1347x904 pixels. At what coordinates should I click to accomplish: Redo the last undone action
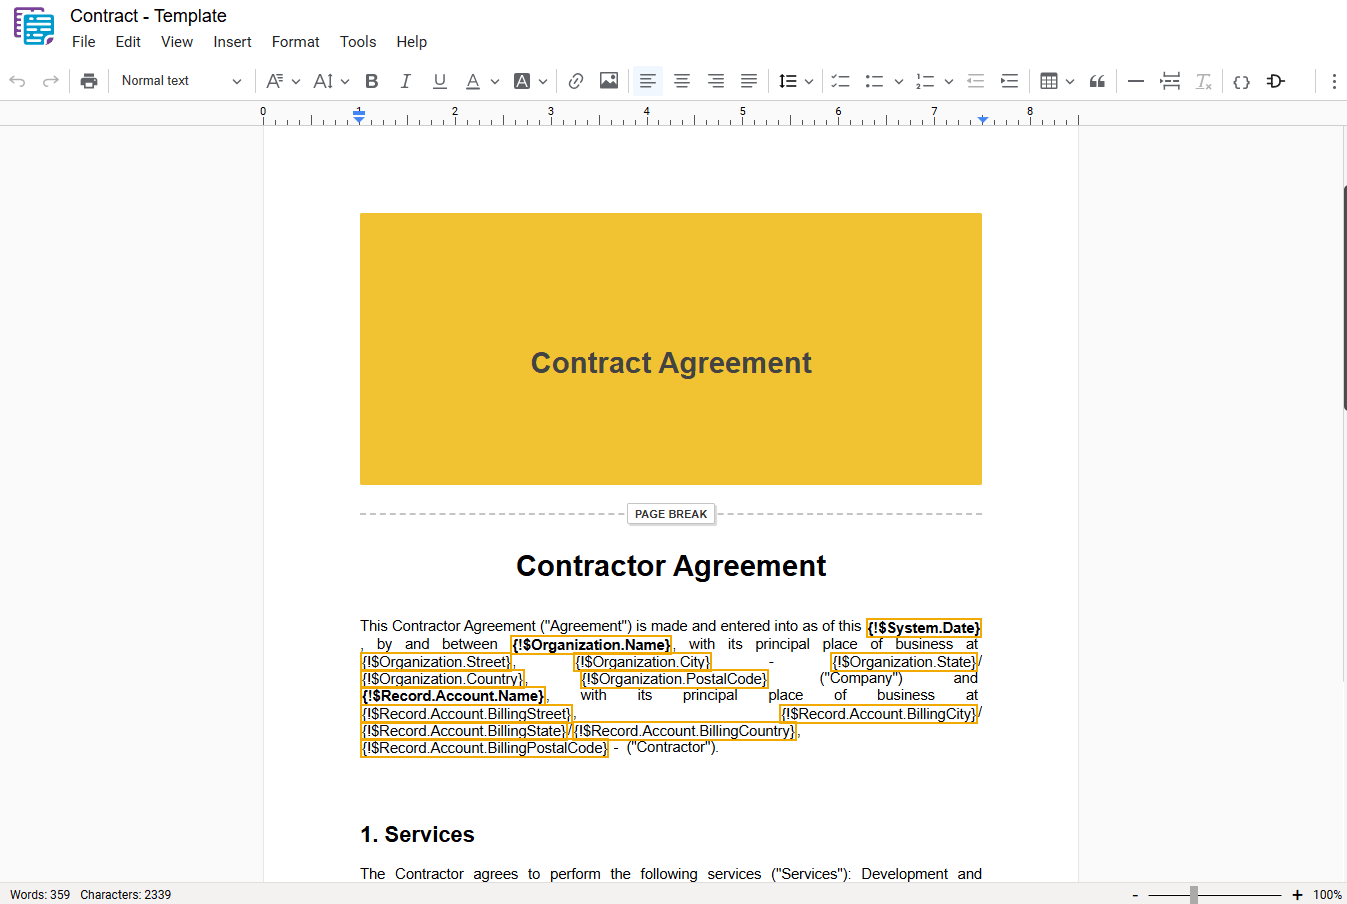point(51,81)
